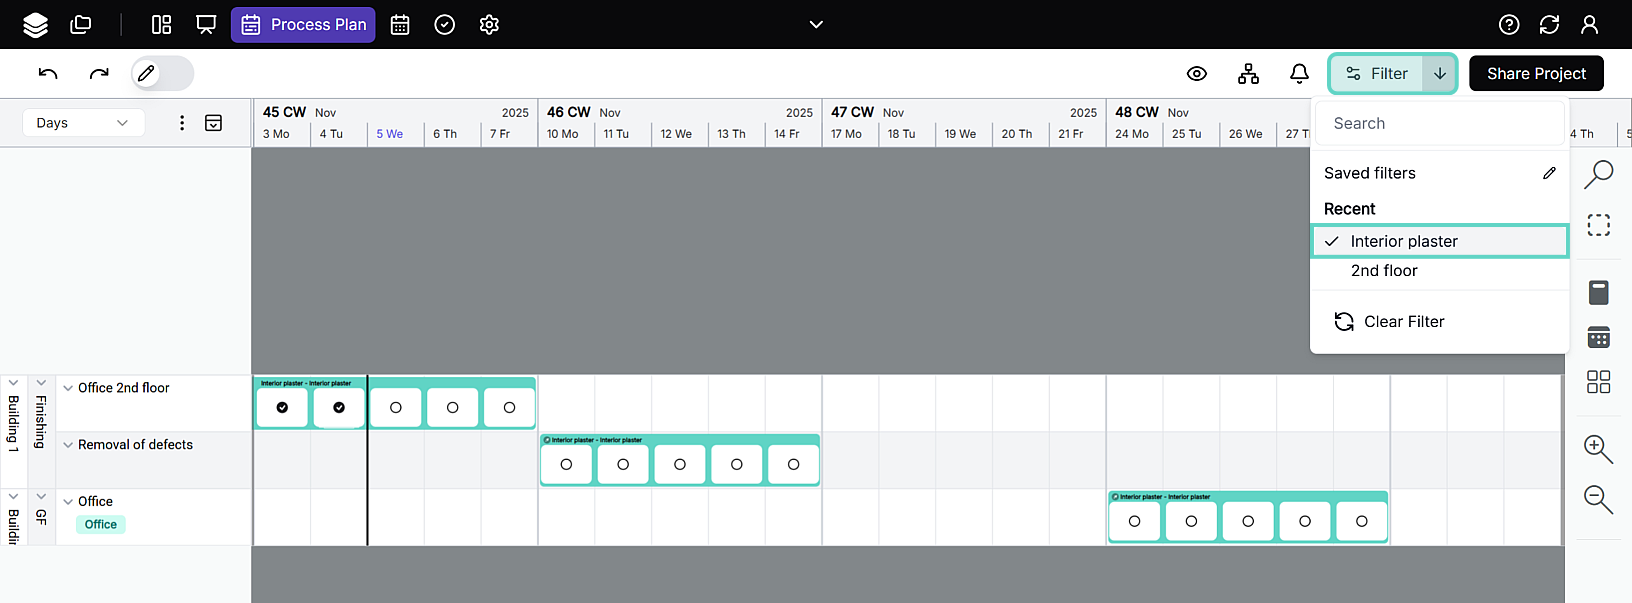
Task: Edit saved filters with pencil icon
Action: pyautogui.click(x=1549, y=173)
